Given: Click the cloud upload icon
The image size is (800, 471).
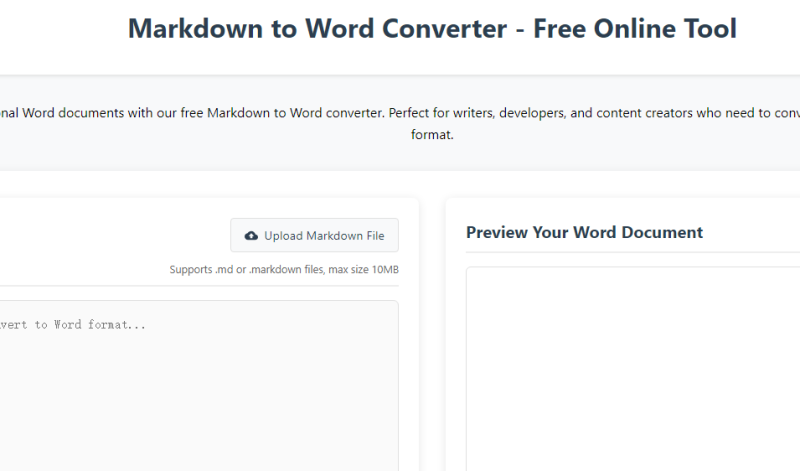Looking at the screenshot, I should [251, 236].
